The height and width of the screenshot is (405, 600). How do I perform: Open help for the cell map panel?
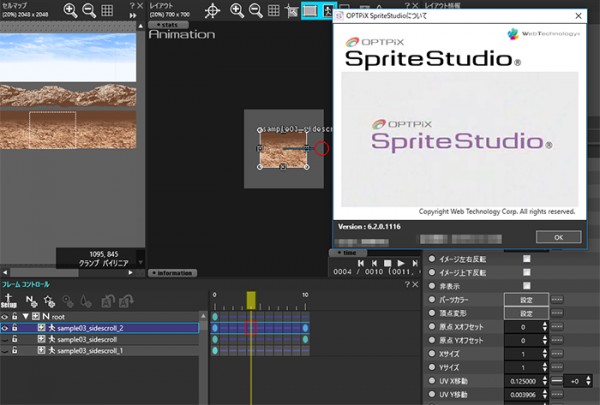(x=132, y=5)
